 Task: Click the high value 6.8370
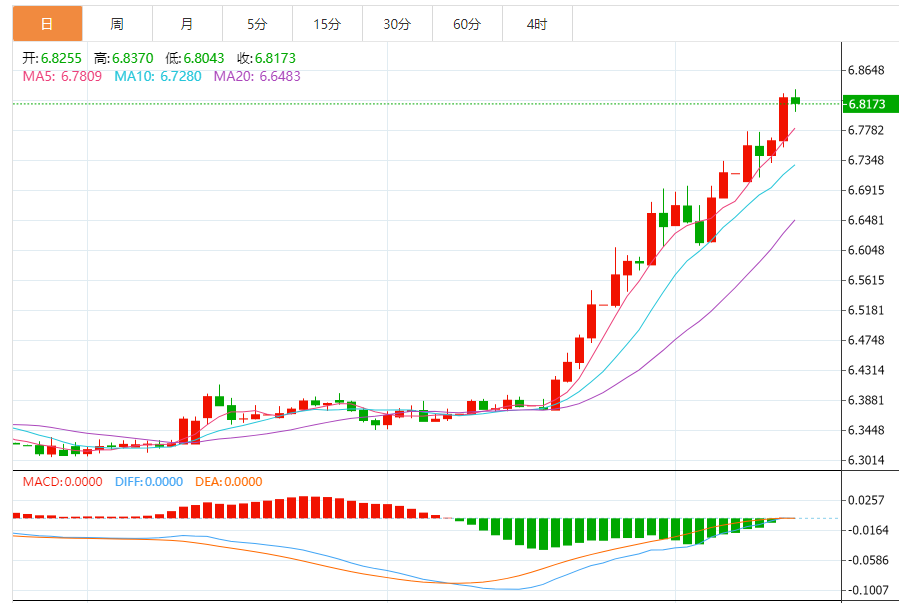132,58
